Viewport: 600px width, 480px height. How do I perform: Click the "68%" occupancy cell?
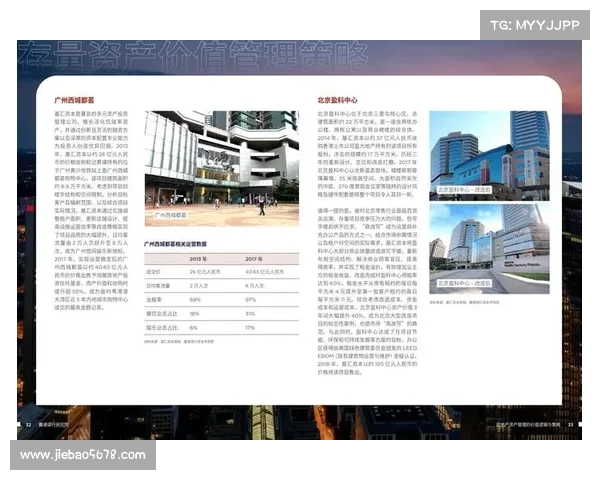tap(195, 300)
